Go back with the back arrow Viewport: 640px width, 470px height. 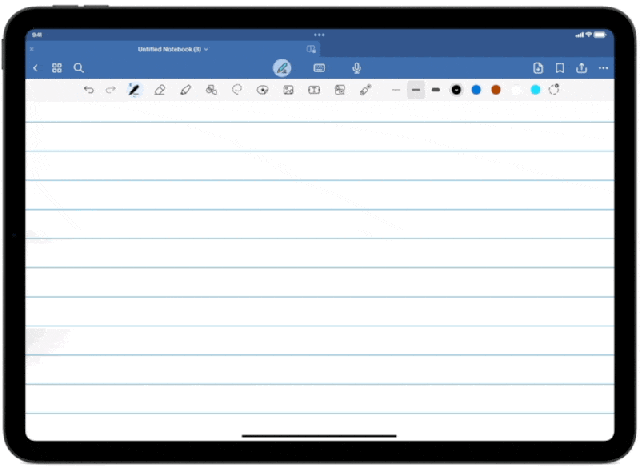[x=36, y=68]
